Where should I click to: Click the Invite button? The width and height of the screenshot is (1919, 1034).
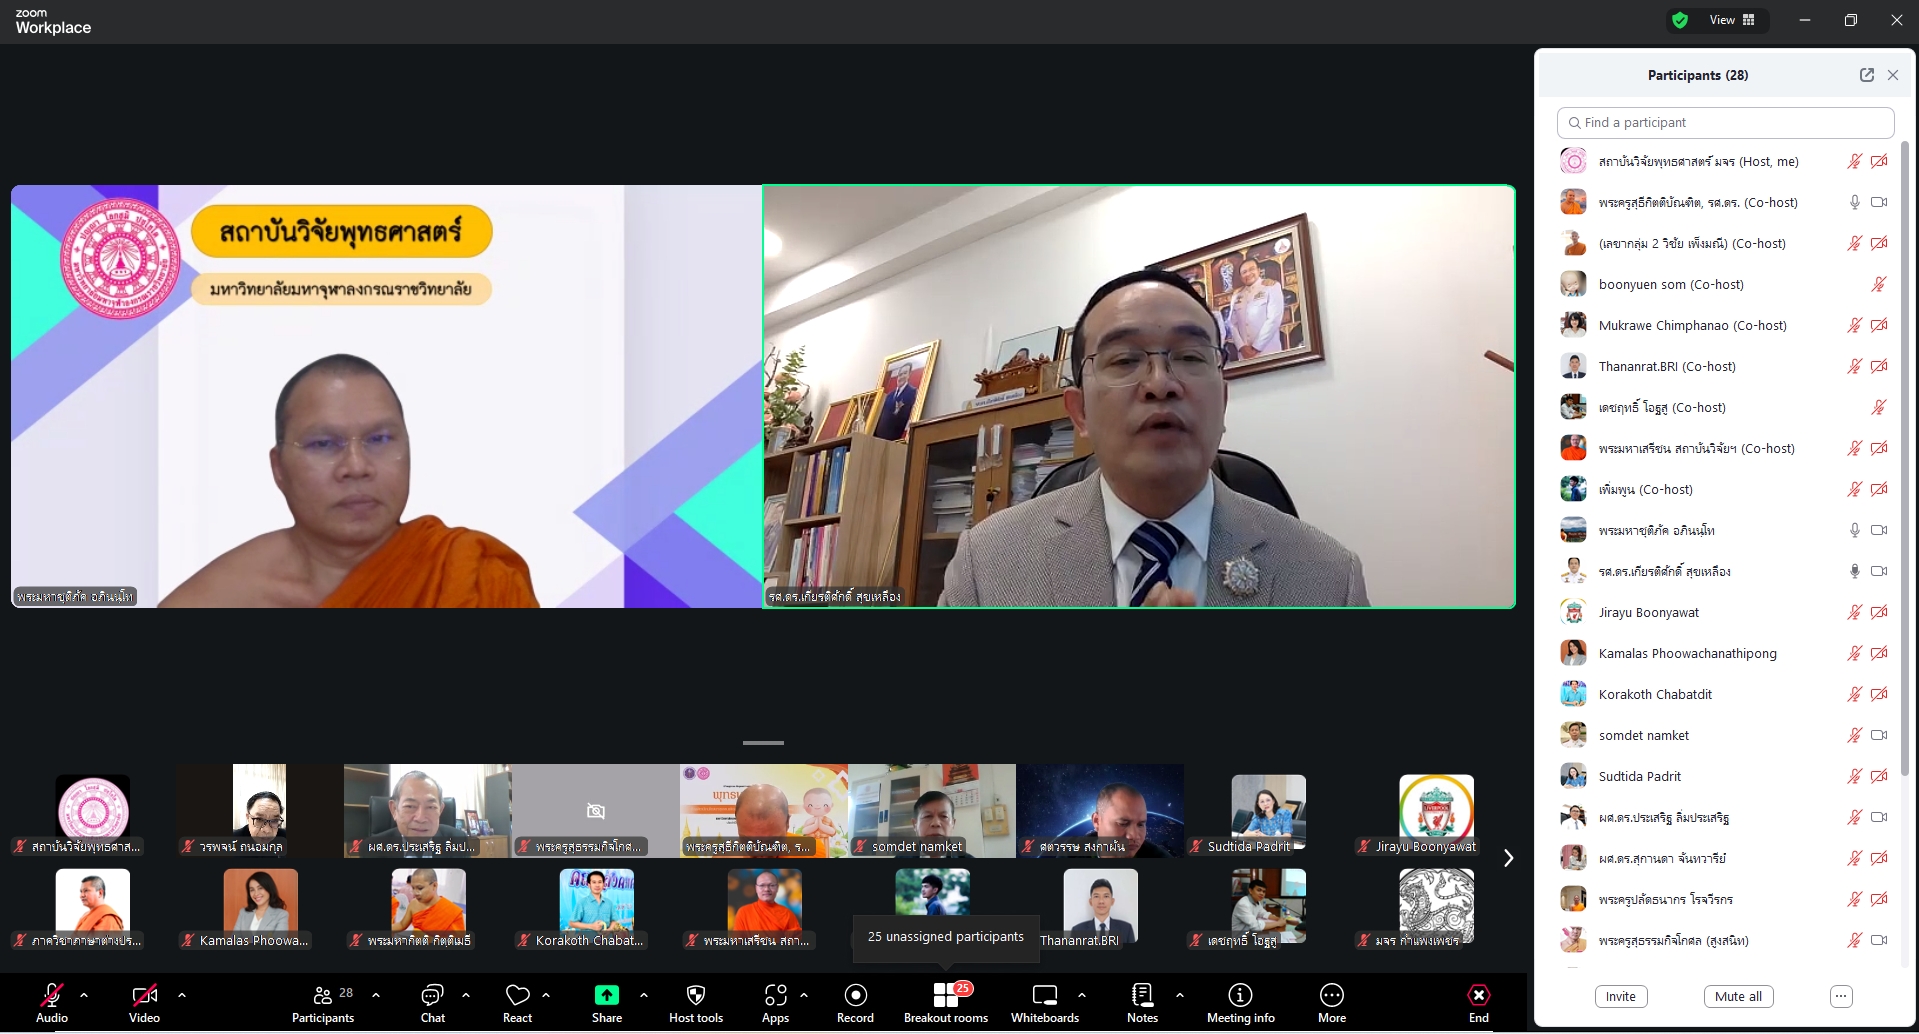coord(1620,996)
